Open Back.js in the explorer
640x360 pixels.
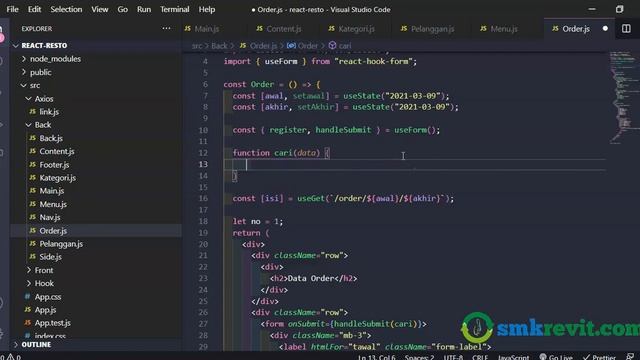point(51,138)
